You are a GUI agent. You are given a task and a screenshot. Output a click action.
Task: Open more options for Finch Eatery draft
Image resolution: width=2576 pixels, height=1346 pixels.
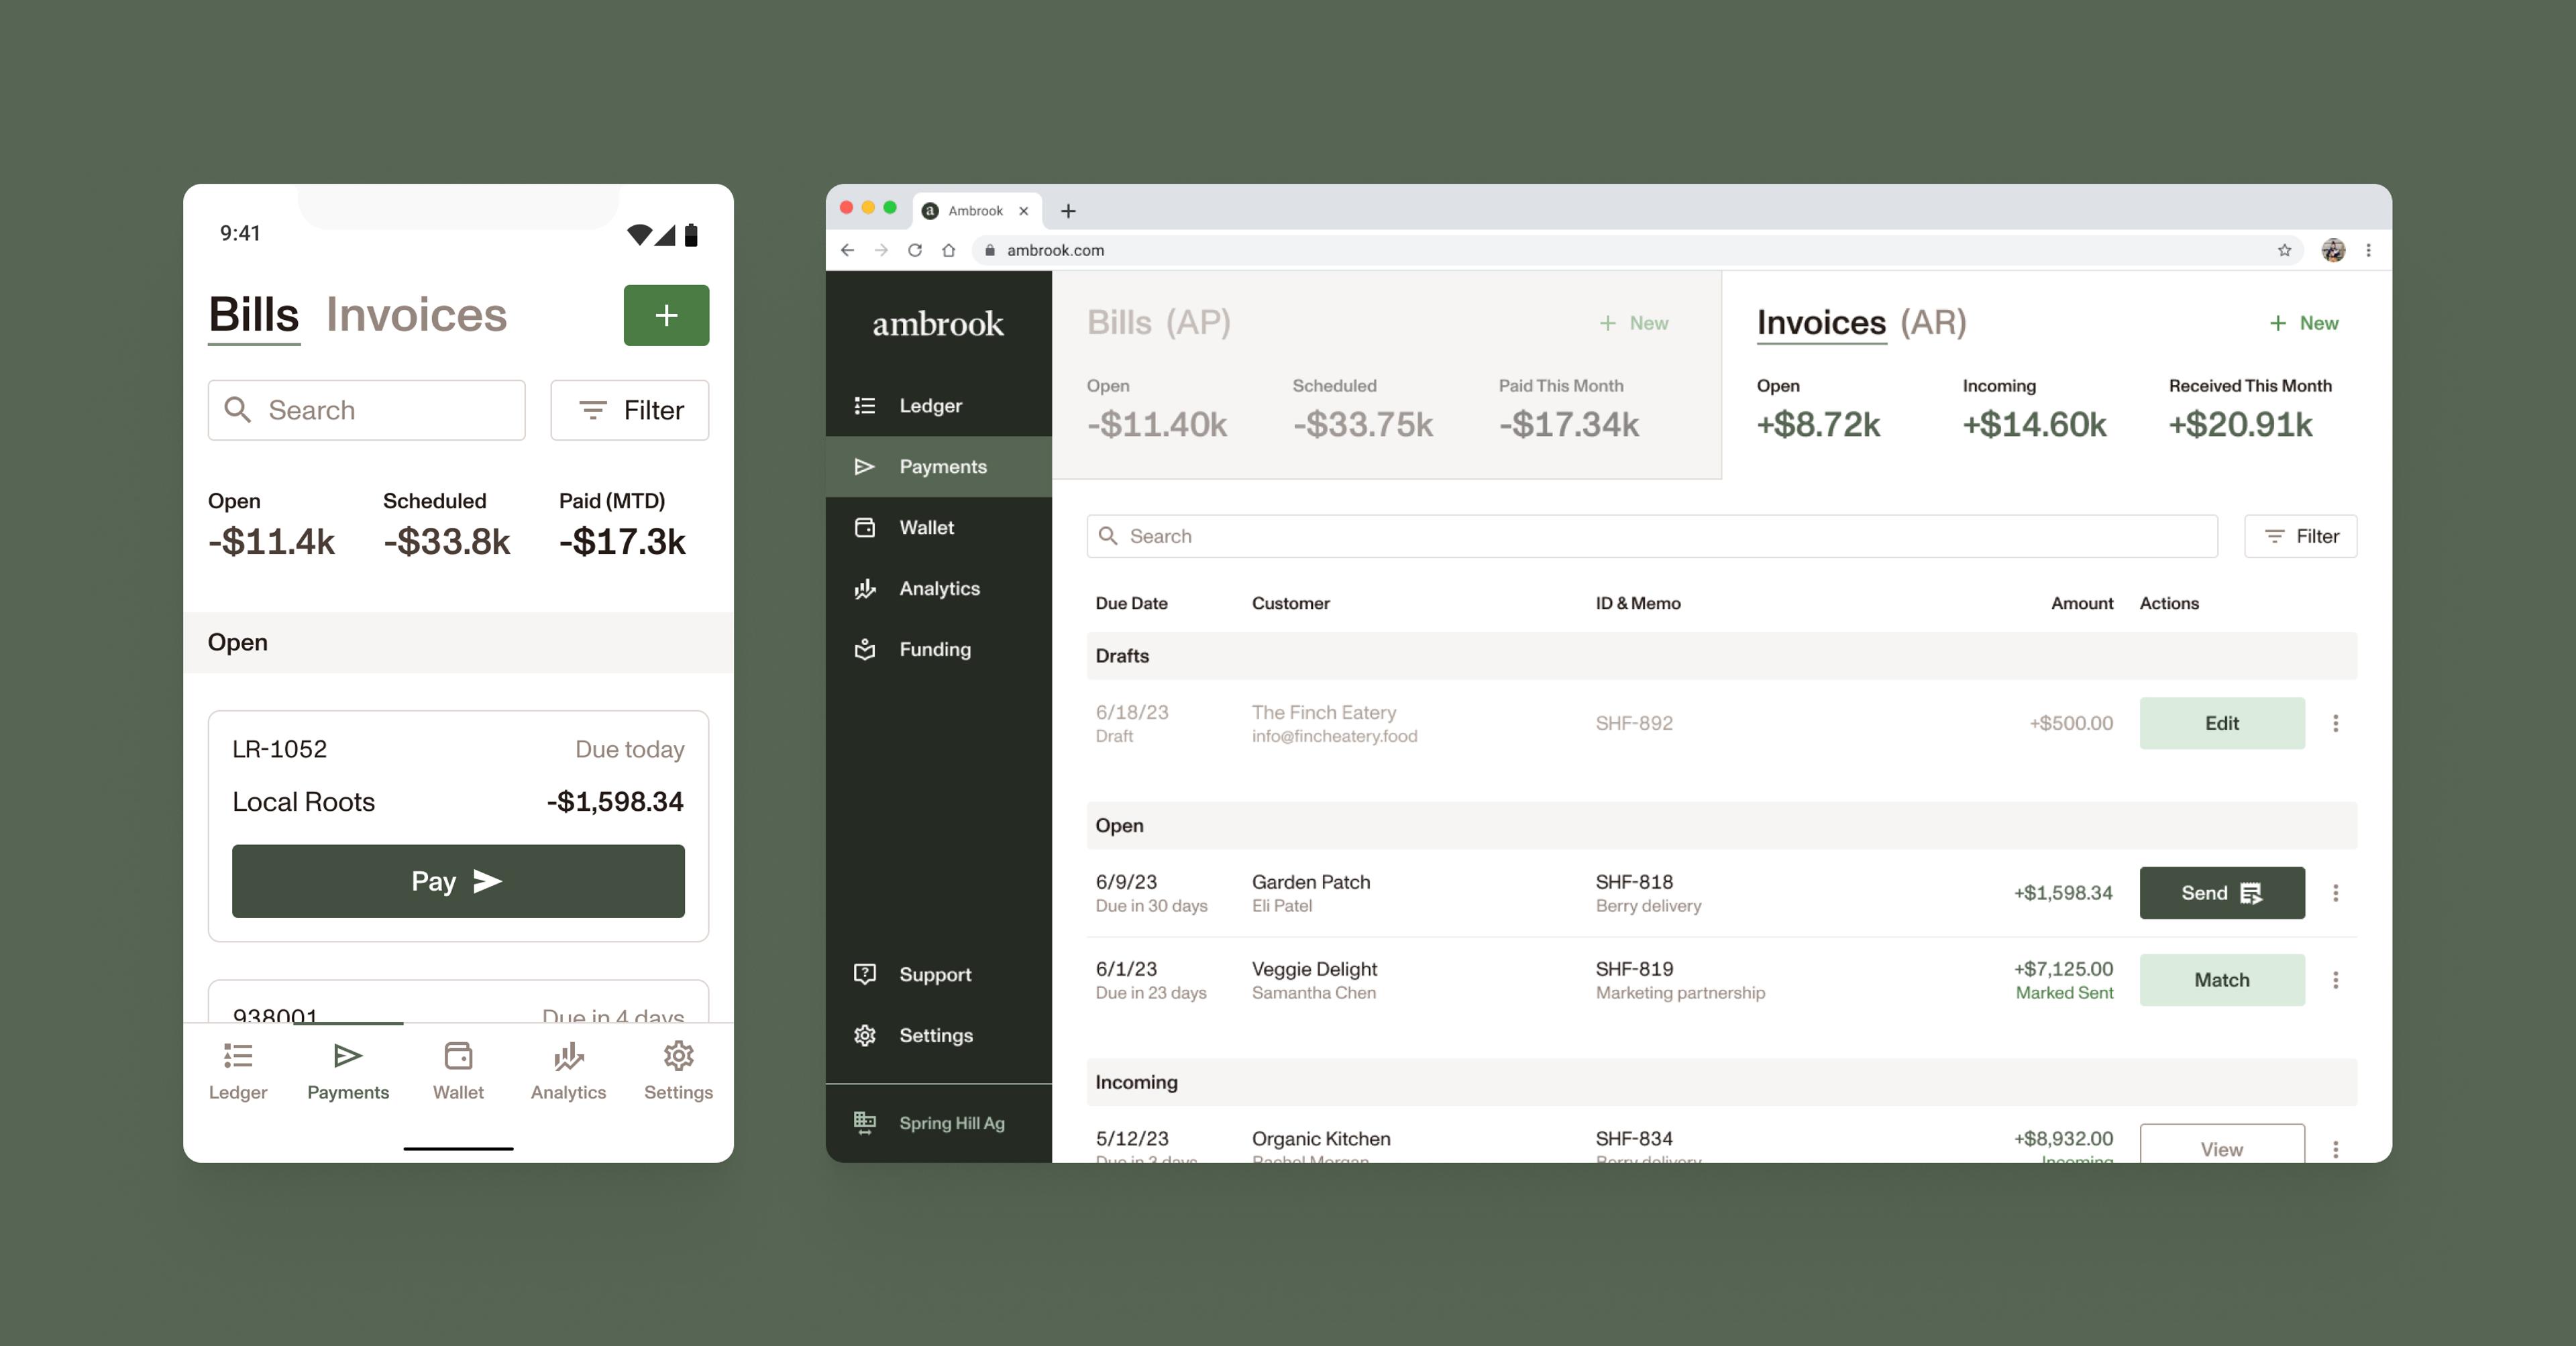click(2335, 723)
